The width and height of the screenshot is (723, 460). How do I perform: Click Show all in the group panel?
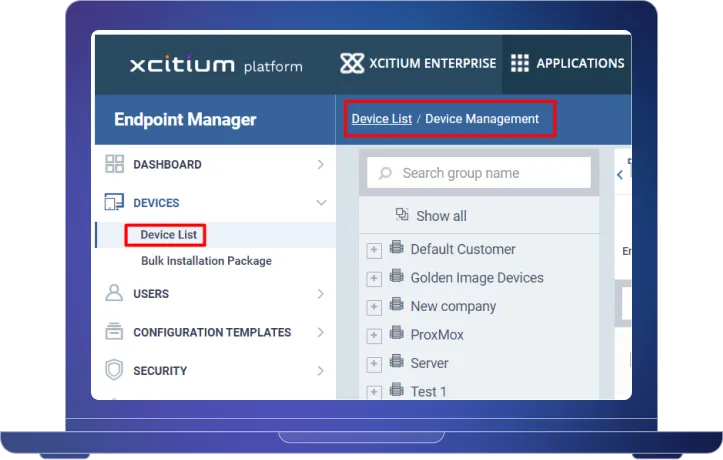click(441, 216)
